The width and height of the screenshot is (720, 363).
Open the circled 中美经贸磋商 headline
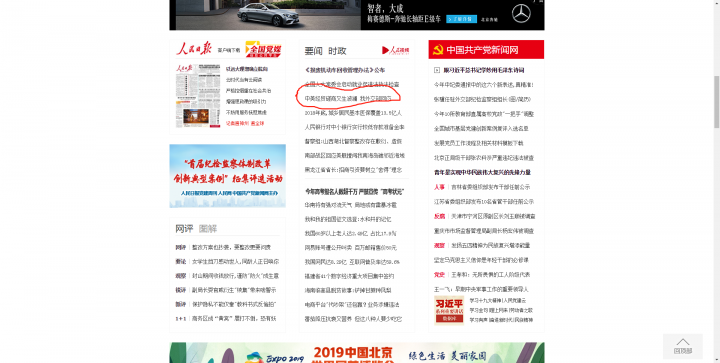348,99
